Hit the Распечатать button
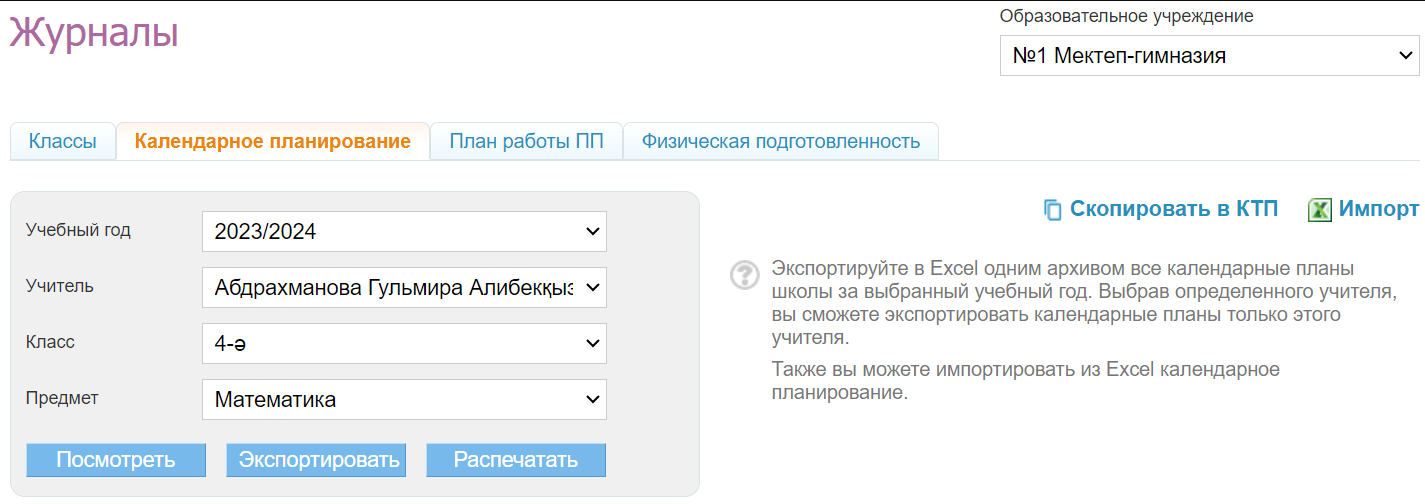 point(516,460)
